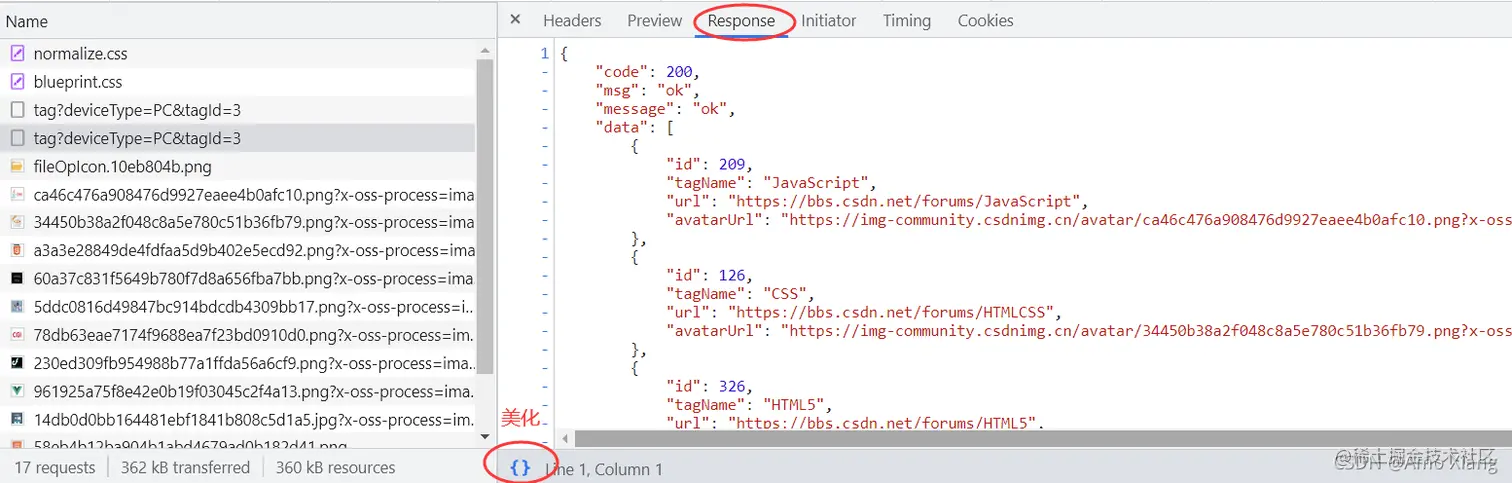Select request name 34450b38a2f048c8a5e780c51b36fb79.png
The image size is (1512, 483).
click(254, 222)
